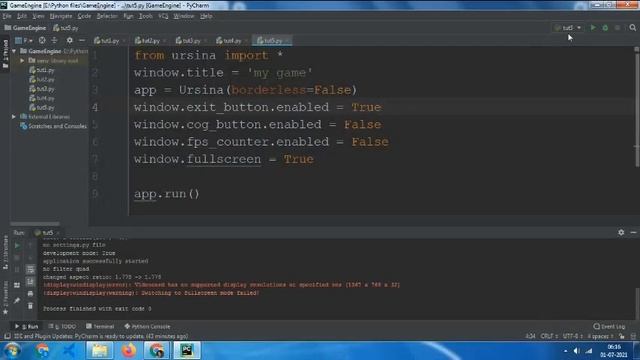Open Project panel settings gear
Image resolution: width=640 pixels, height=360 pixels.
(x=69, y=40)
